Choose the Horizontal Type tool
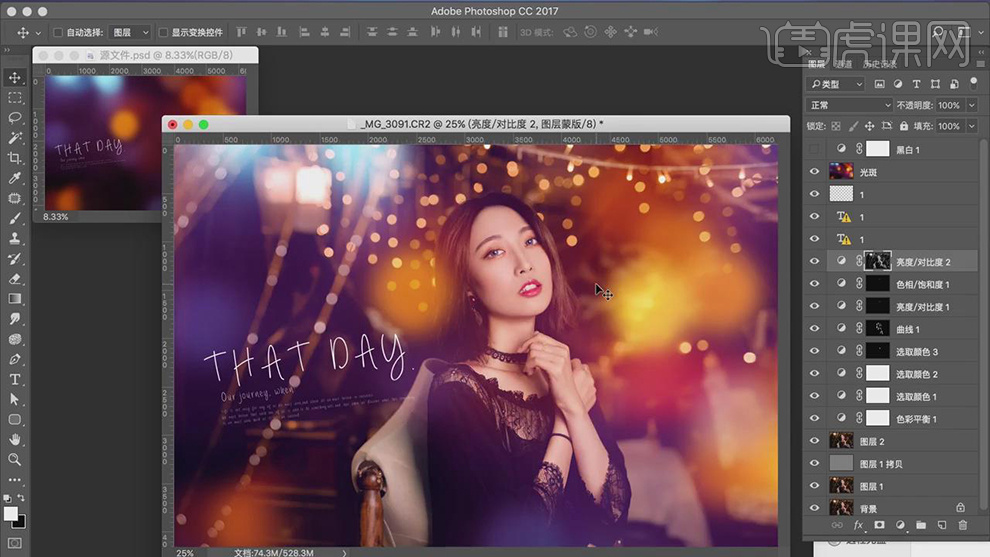990x557 pixels. tap(15, 379)
